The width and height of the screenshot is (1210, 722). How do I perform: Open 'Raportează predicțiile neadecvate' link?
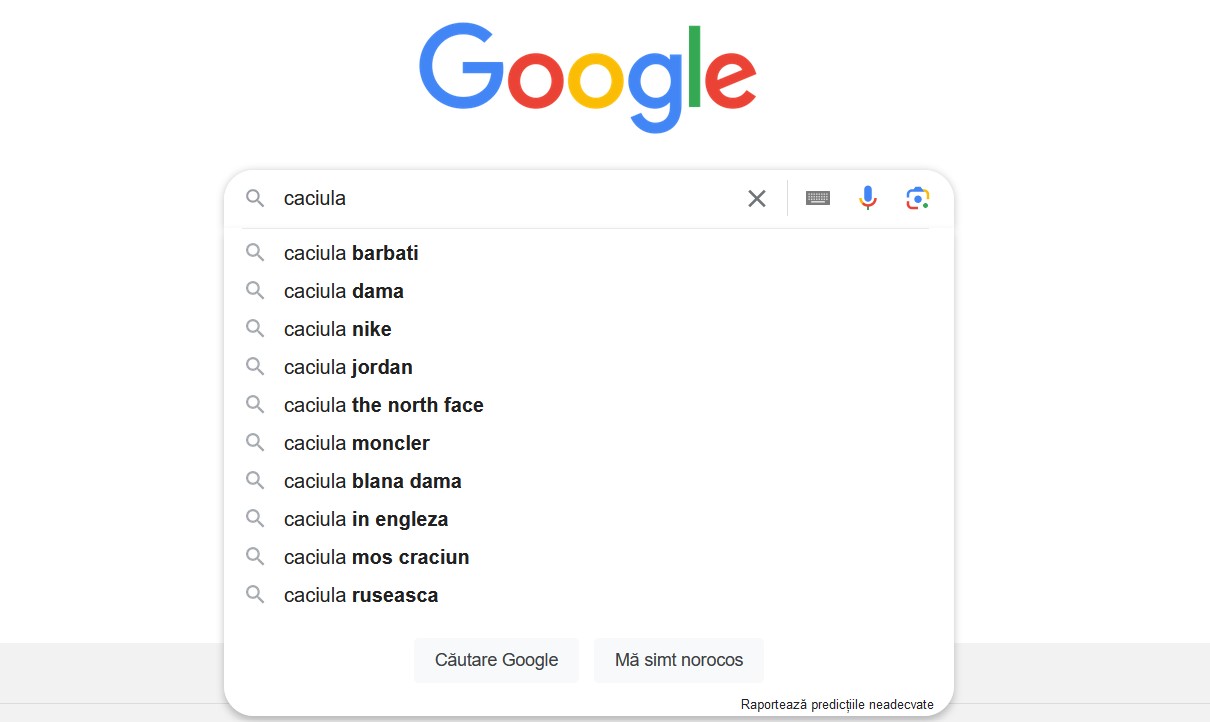pyautogui.click(x=837, y=705)
